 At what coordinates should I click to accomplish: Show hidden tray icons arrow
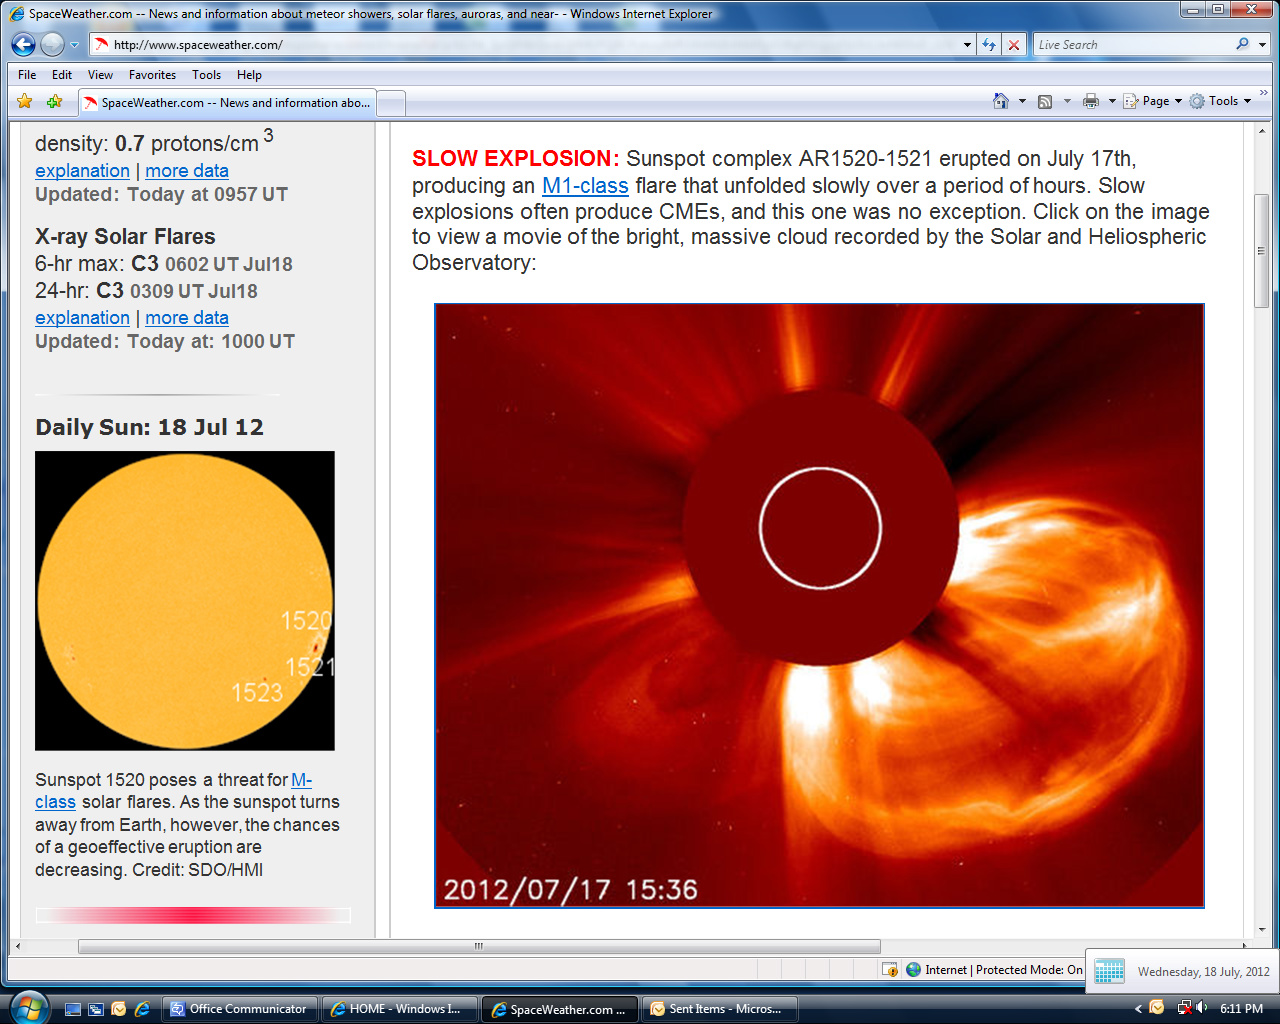1138,1009
